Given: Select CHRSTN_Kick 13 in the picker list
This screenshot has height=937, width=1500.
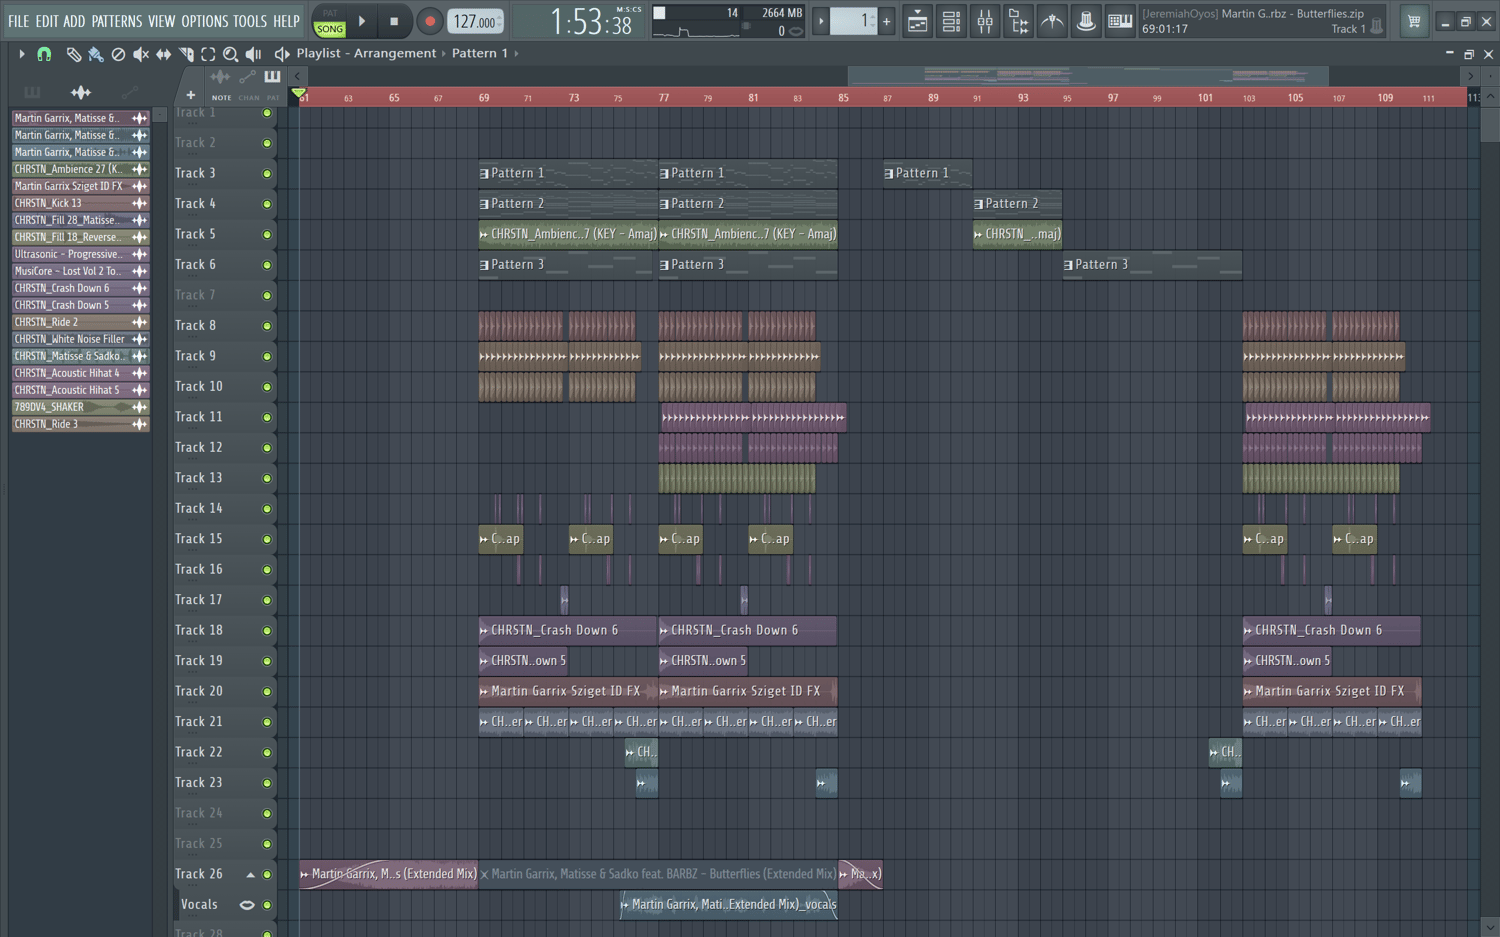Looking at the screenshot, I should pyautogui.click(x=80, y=203).
